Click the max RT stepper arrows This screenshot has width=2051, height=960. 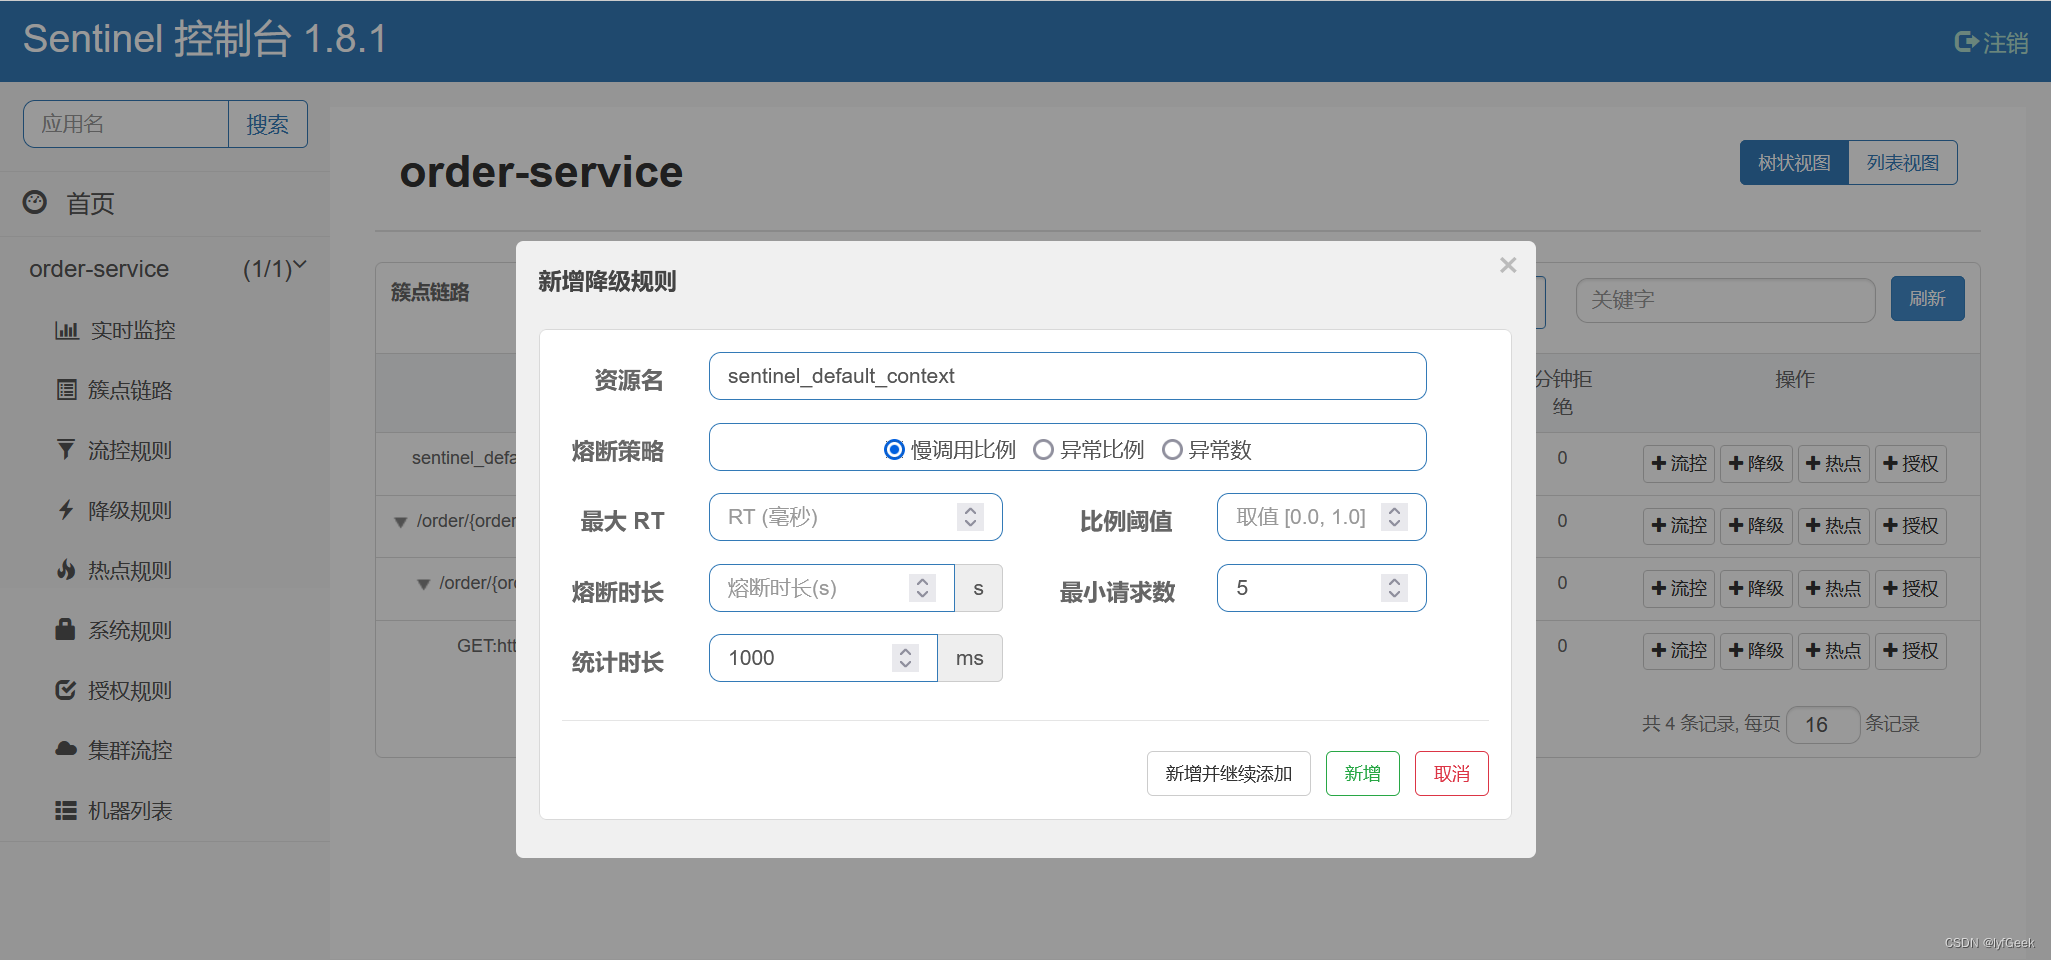click(970, 517)
